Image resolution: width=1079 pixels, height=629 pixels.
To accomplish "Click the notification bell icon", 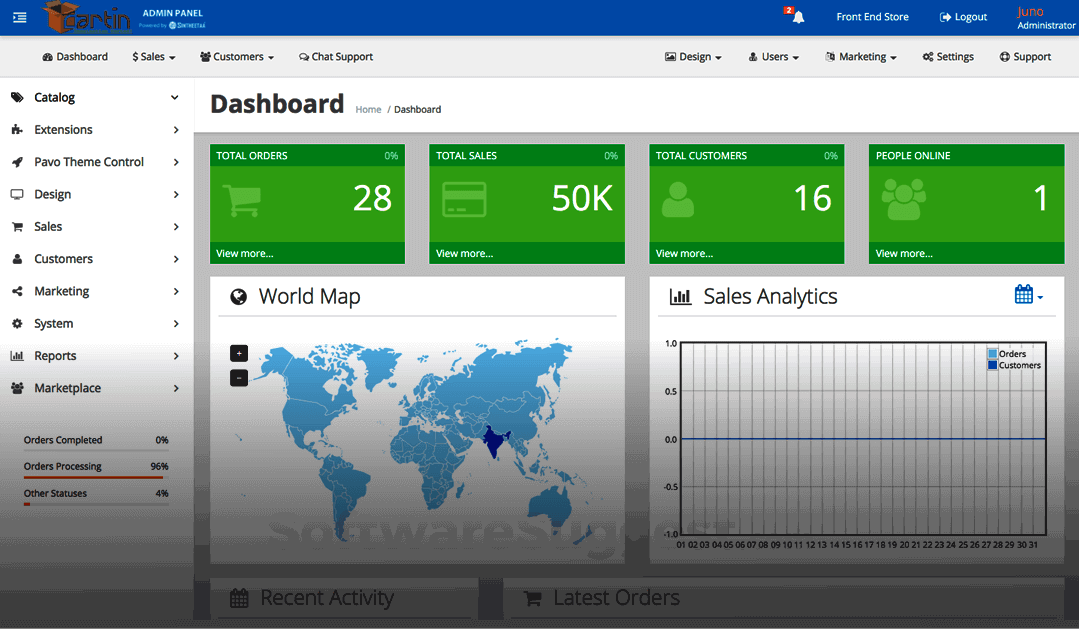I will coord(797,17).
